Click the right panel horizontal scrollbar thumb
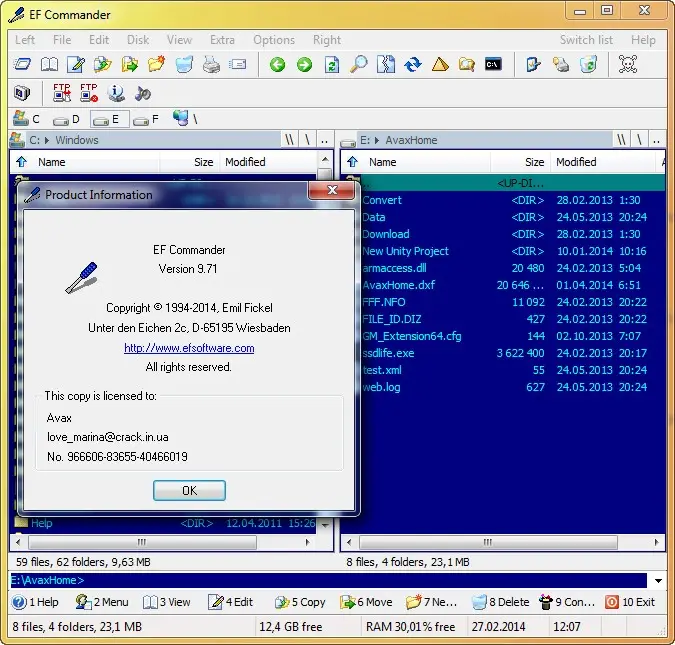 click(488, 542)
